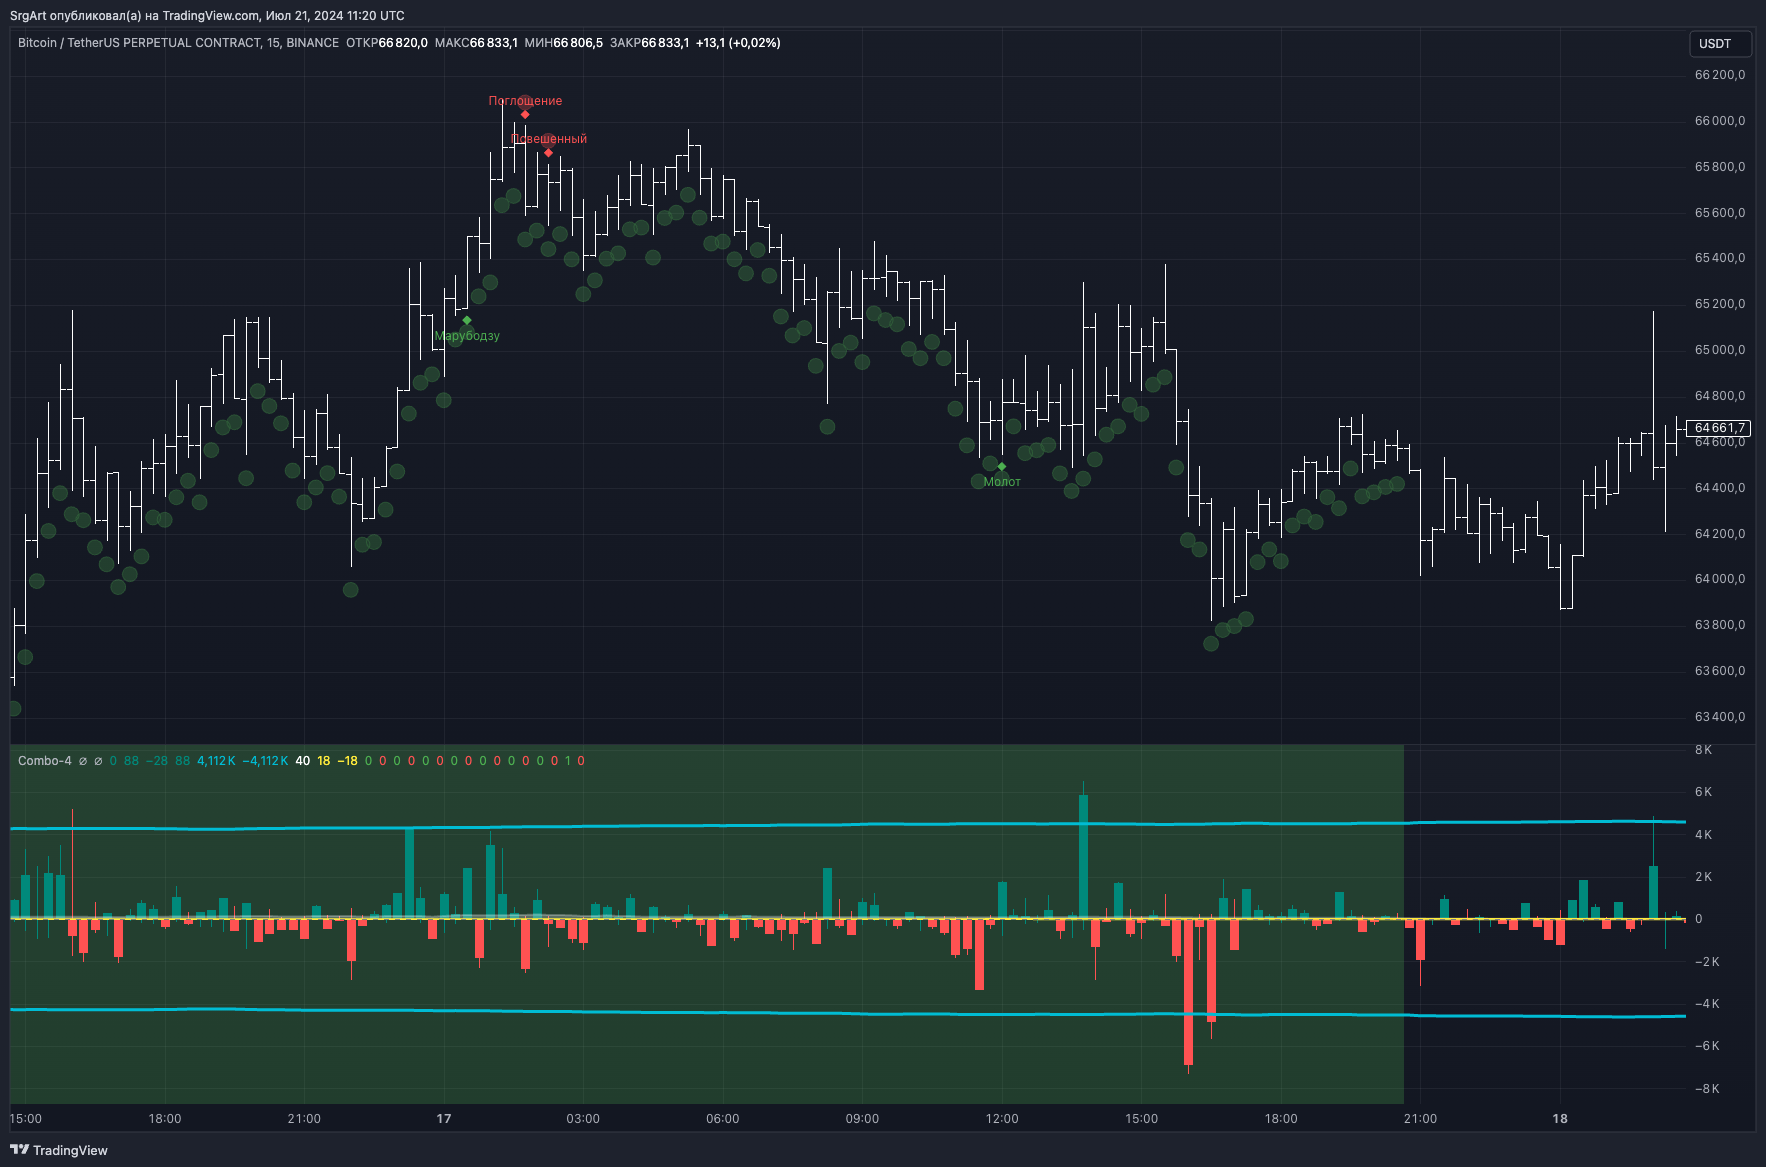The image size is (1766, 1167).
Task: Click the 66 200,0 price axis label
Action: (x=1720, y=75)
